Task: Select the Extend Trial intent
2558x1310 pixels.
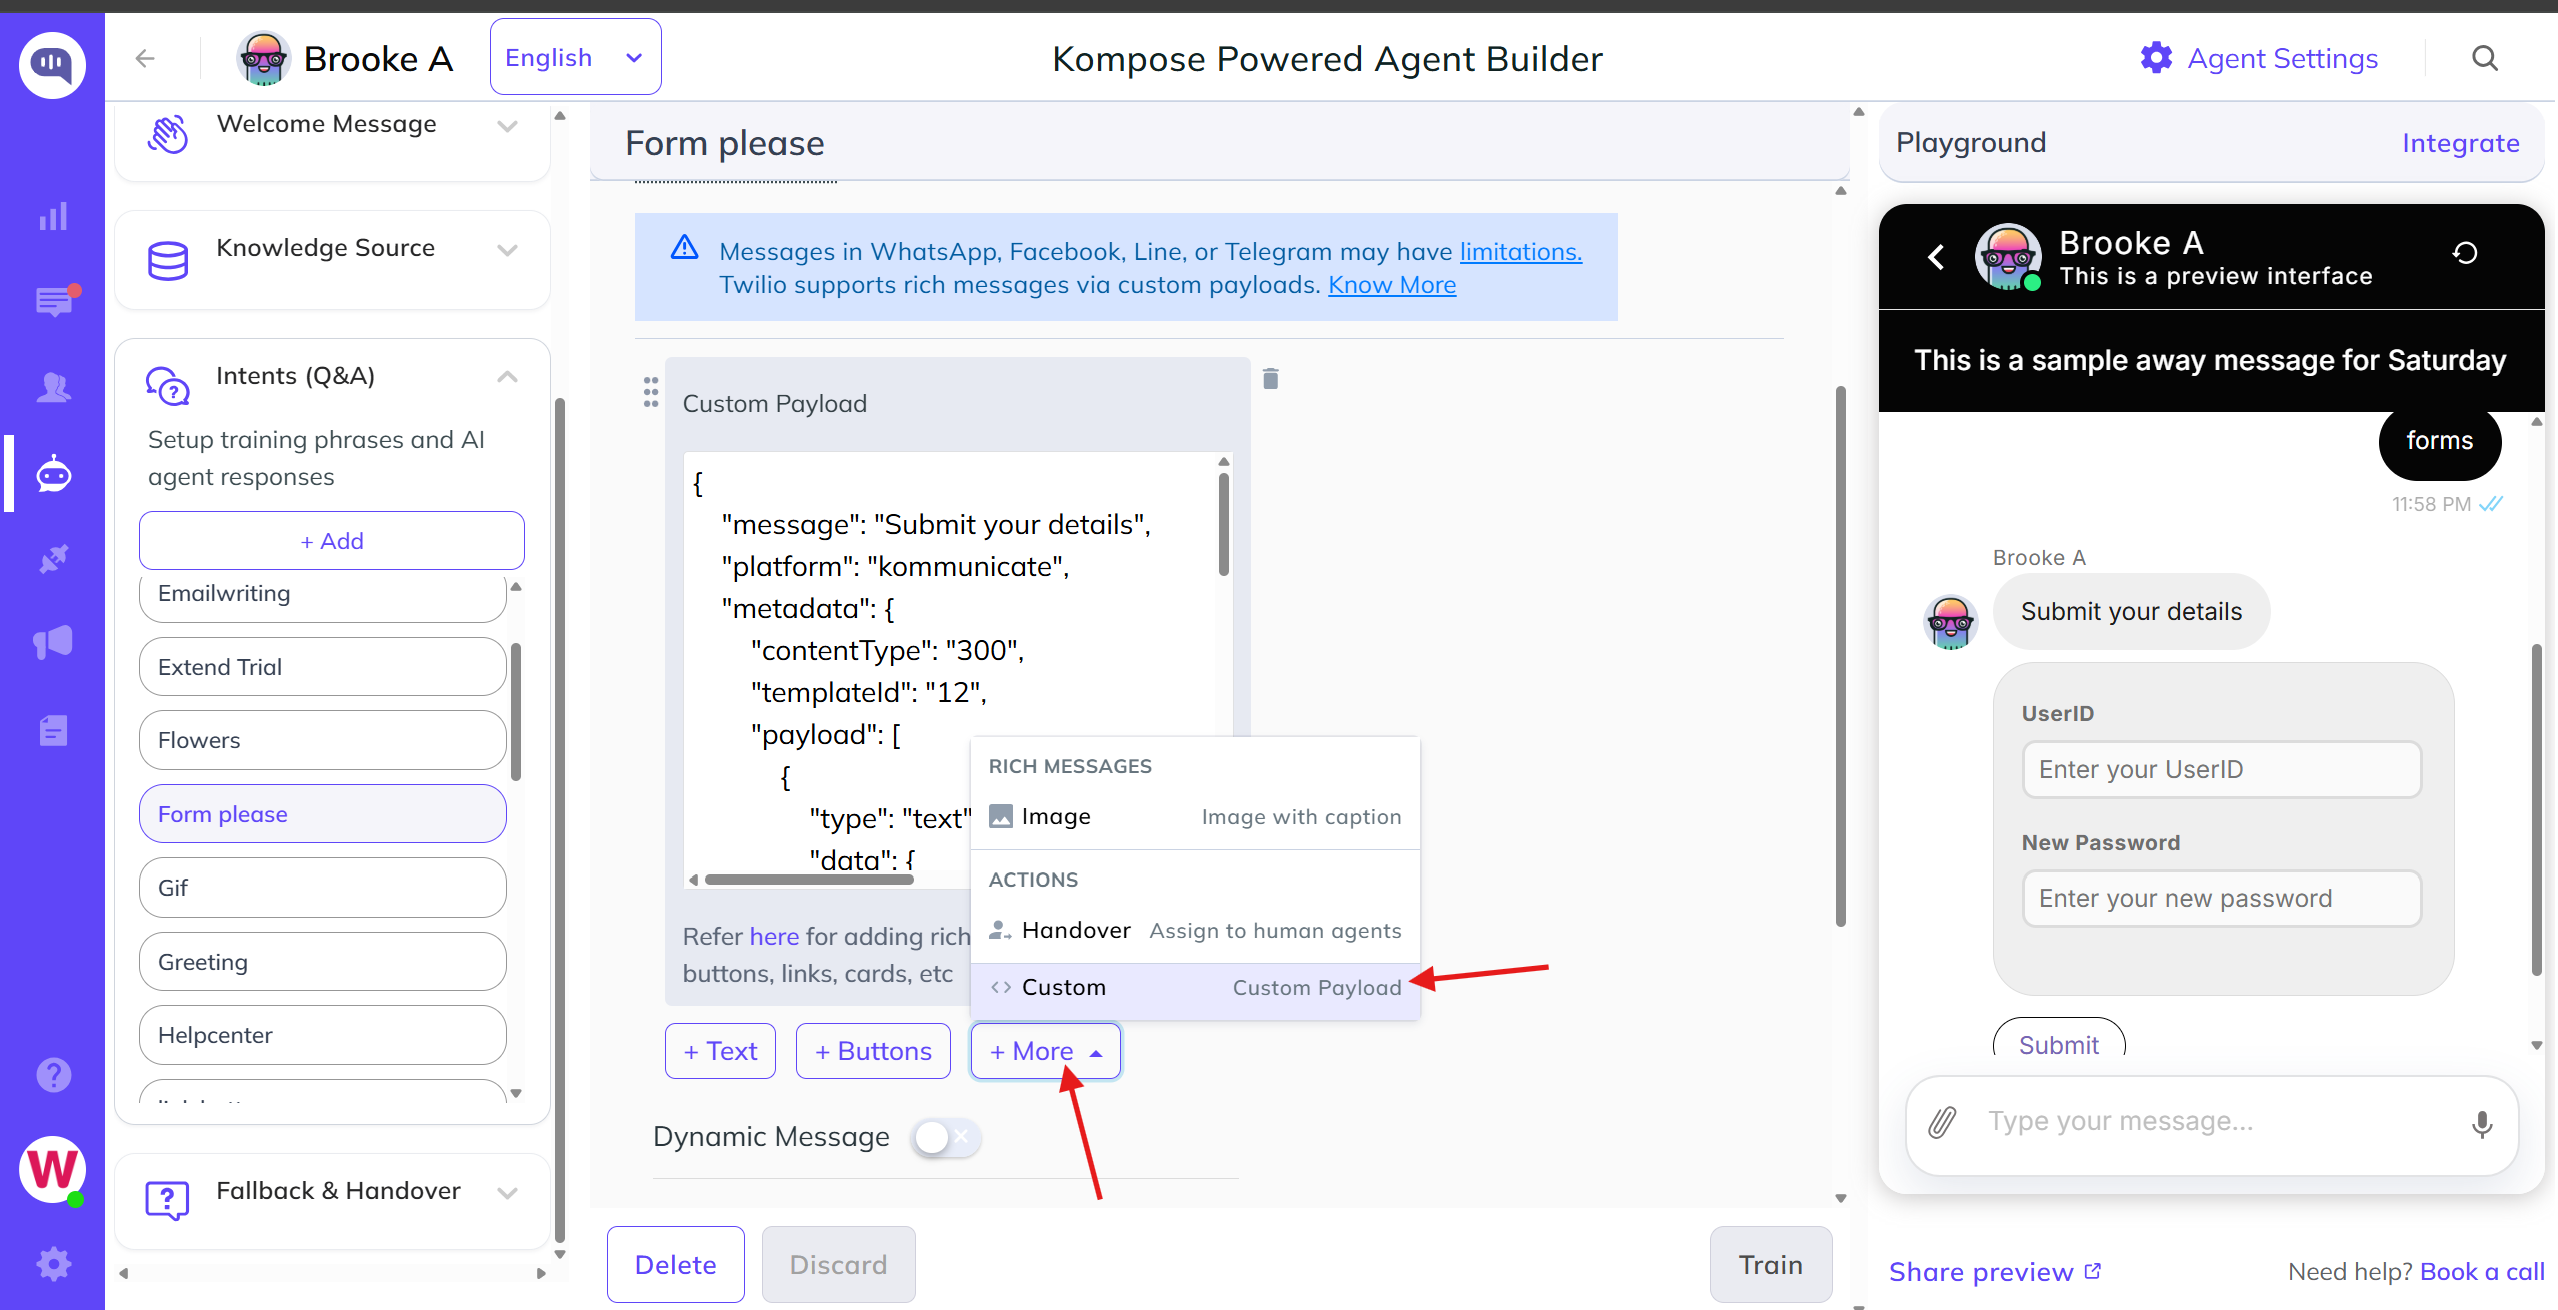Action: [322, 666]
